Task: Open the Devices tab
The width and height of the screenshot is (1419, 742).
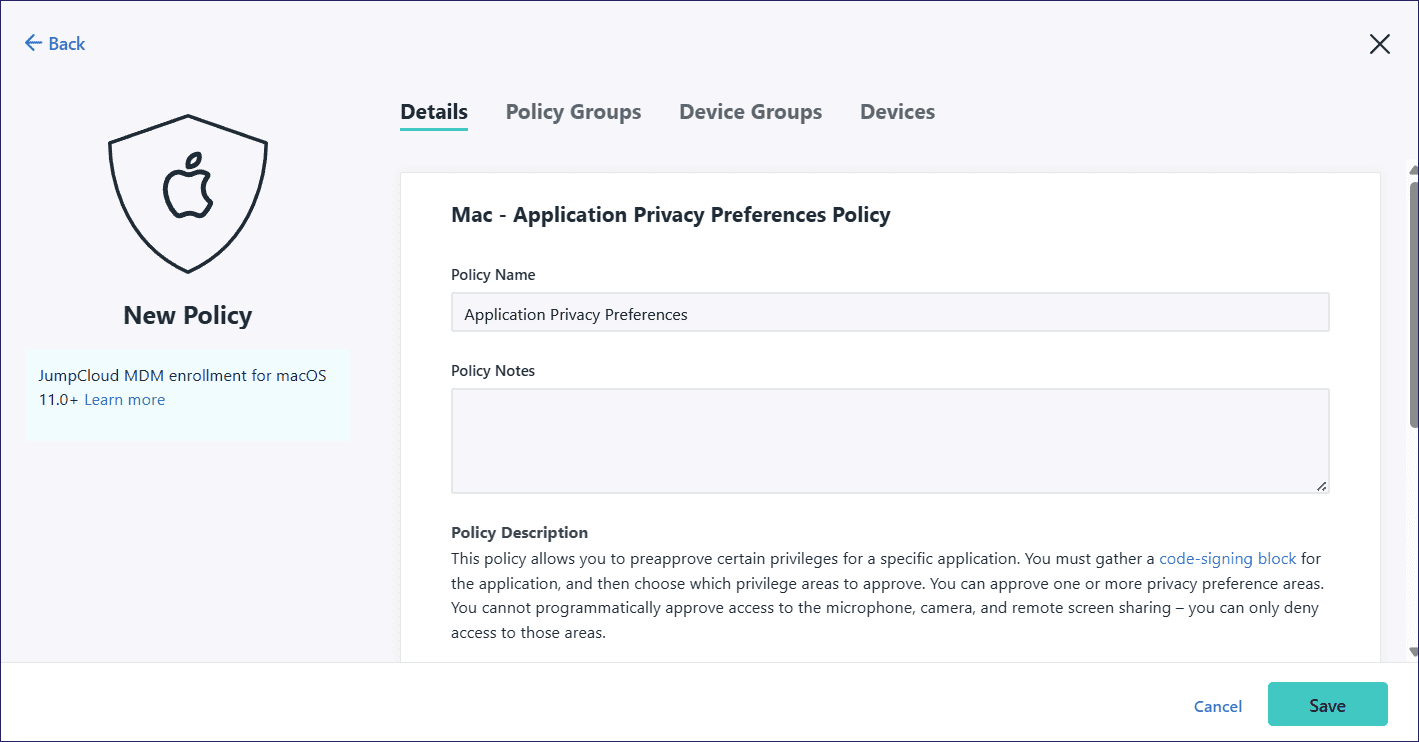Action: 897,111
